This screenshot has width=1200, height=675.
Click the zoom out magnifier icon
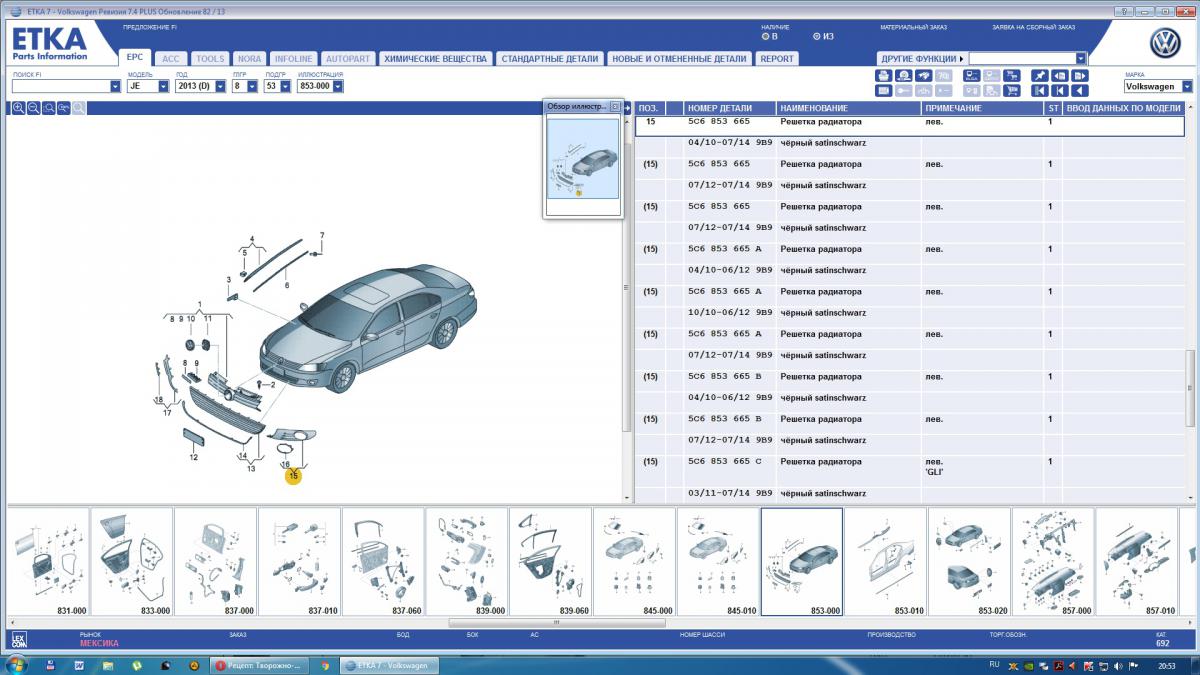click(x=33, y=107)
